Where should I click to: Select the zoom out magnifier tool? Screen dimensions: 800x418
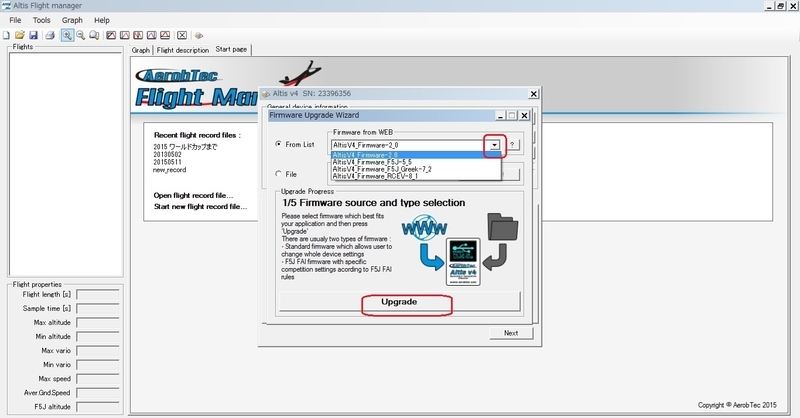[81, 35]
